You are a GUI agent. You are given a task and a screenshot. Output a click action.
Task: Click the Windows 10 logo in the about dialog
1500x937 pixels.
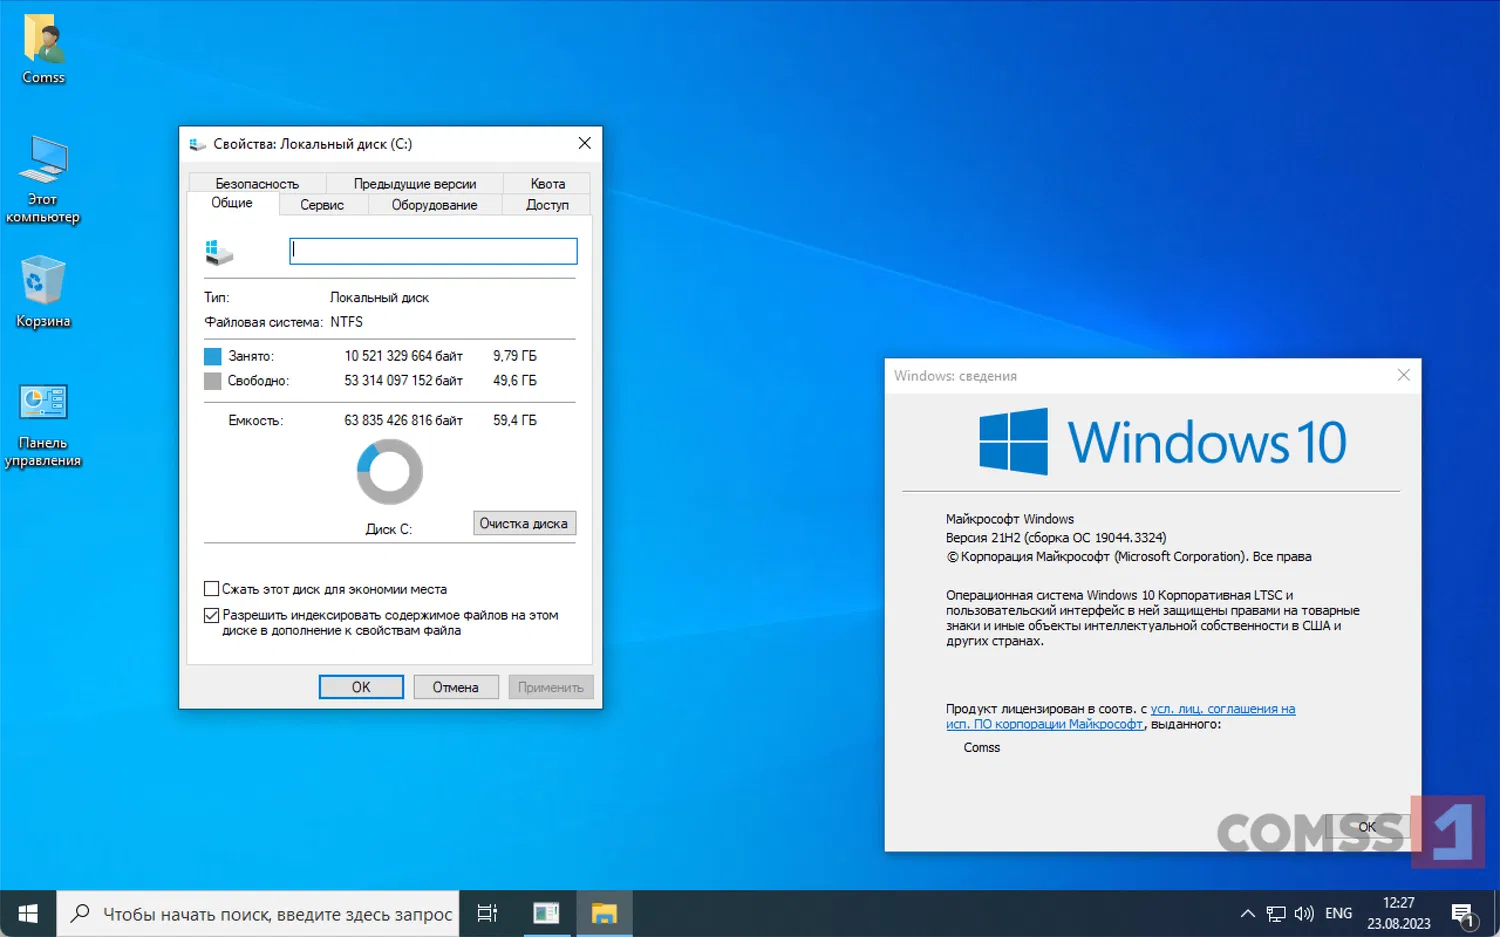1162,441
